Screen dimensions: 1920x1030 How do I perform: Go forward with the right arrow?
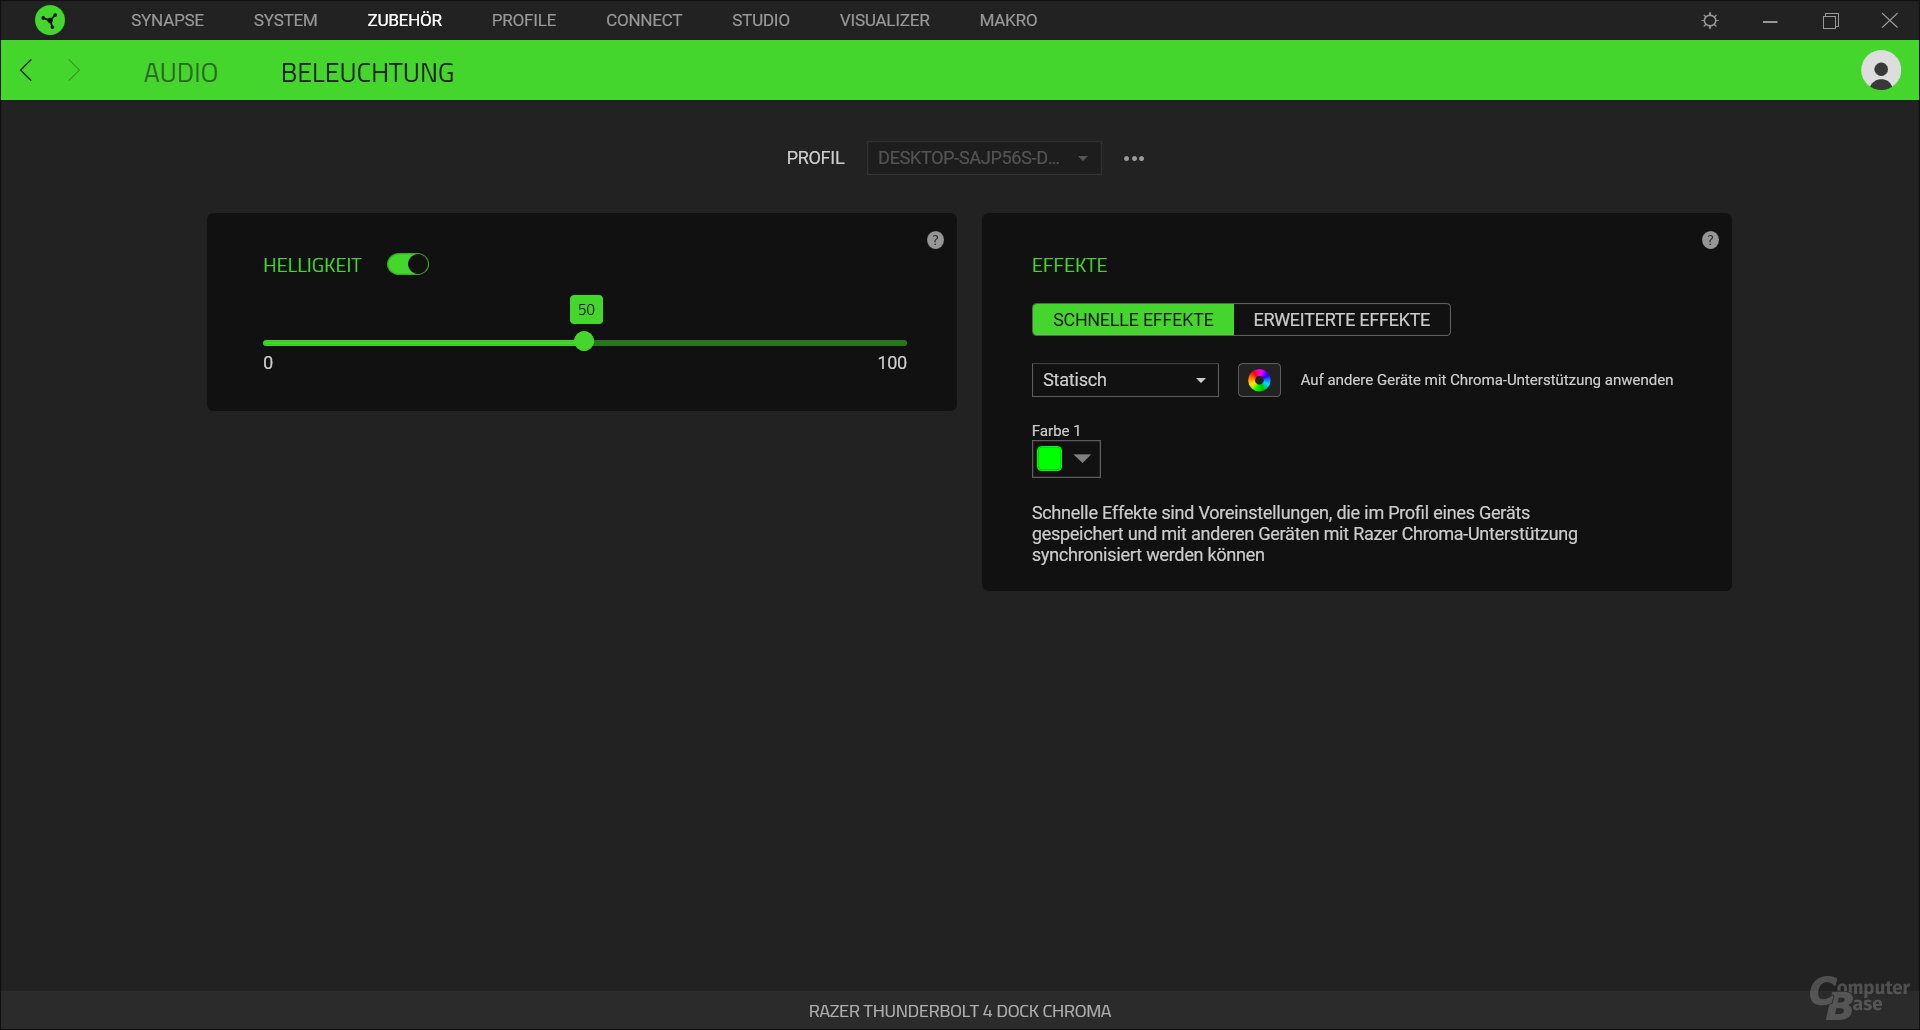pos(73,70)
